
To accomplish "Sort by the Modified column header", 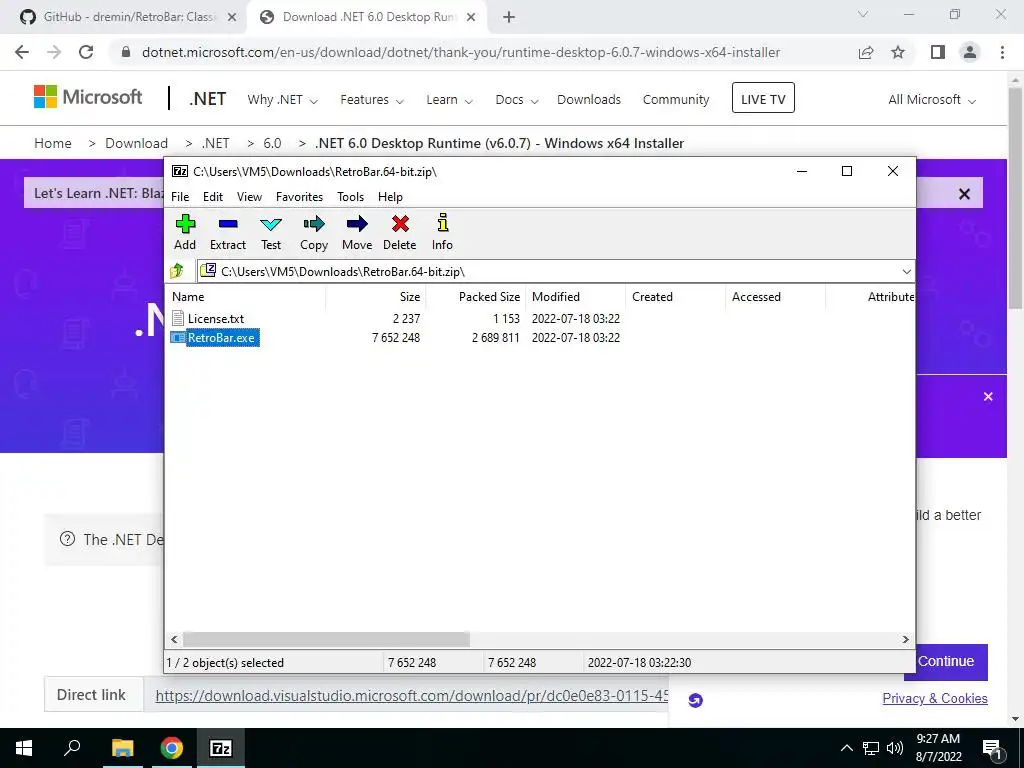I will pos(576,296).
